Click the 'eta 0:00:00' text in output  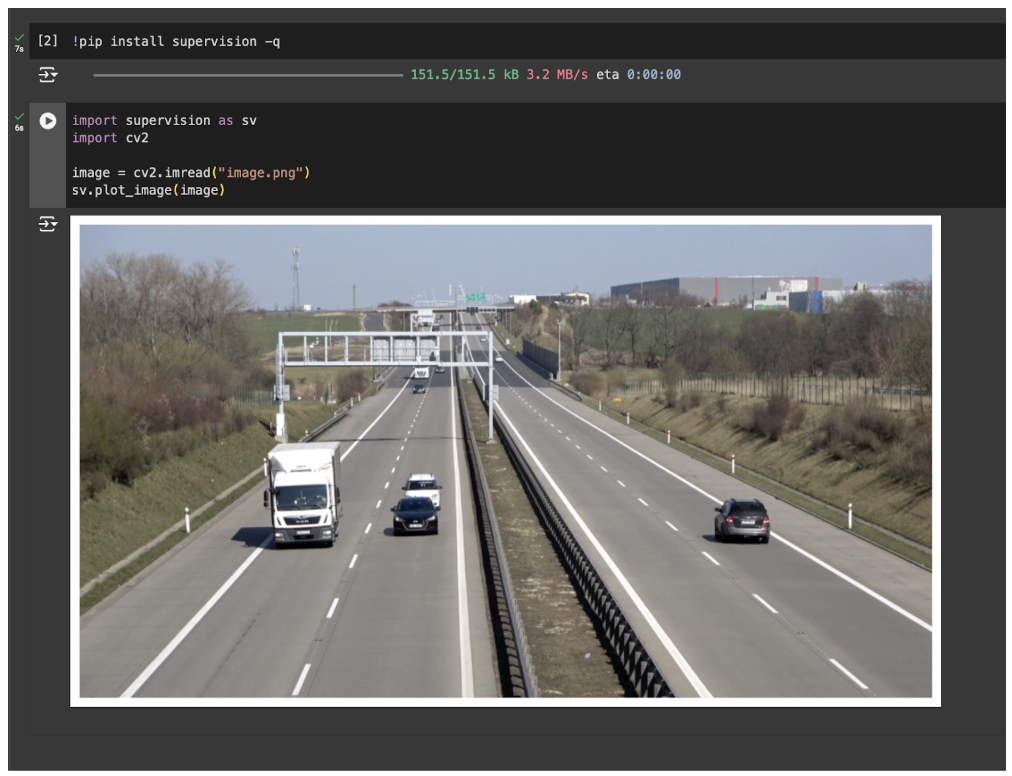[638, 75]
